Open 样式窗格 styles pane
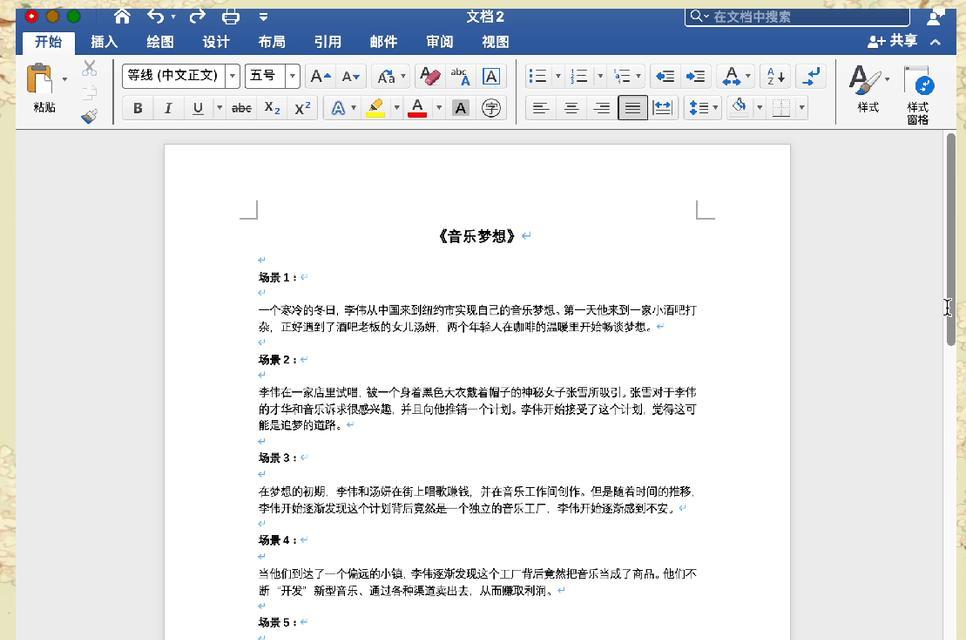The height and width of the screenshot is (640, 966). [917, 94]
